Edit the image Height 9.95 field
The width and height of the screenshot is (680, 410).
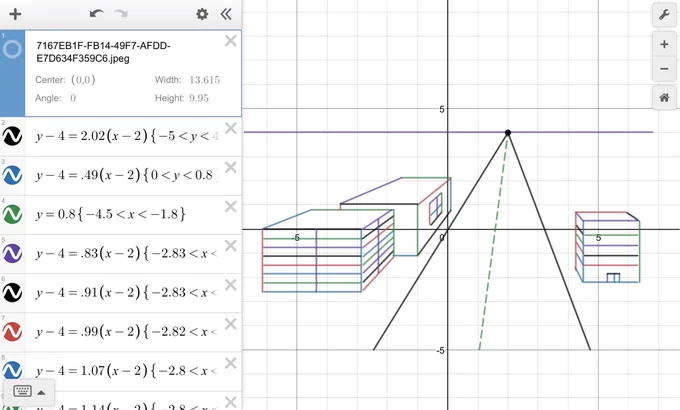tap(199, 98)
